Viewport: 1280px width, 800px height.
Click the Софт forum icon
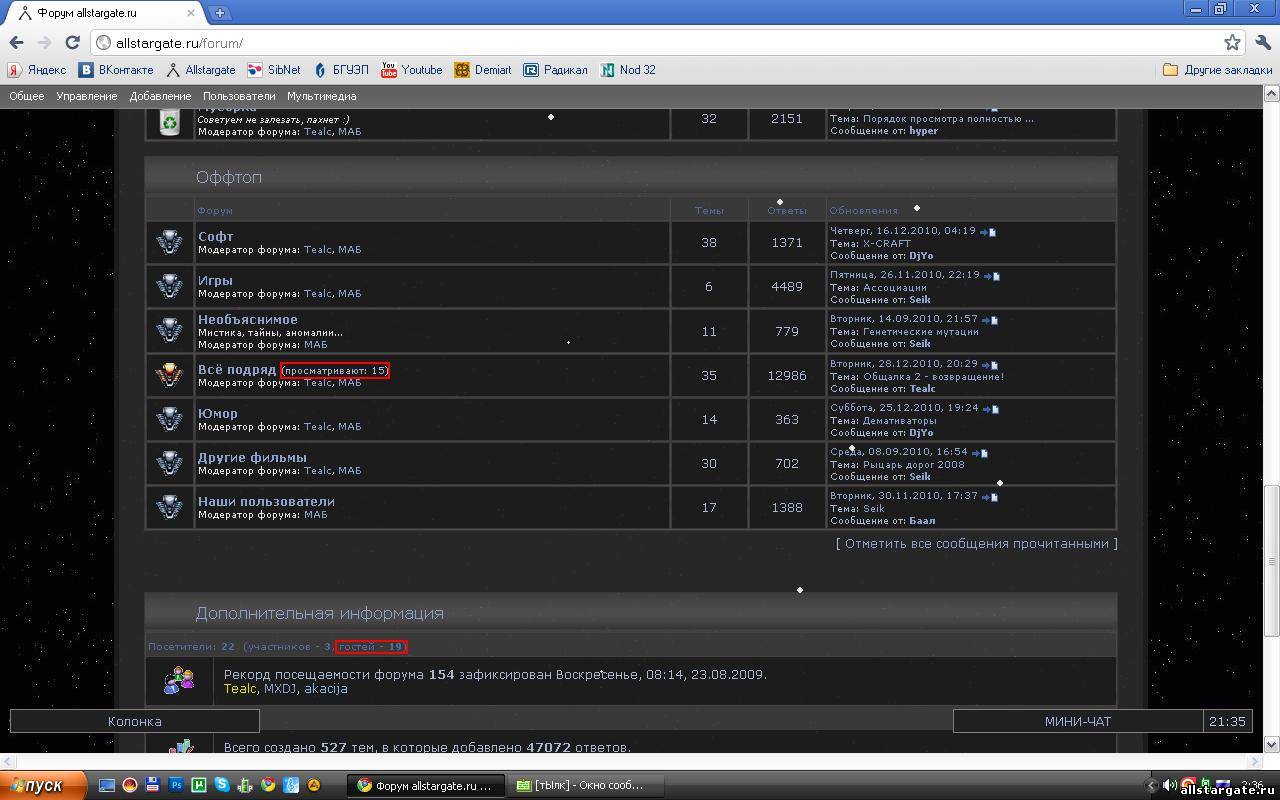point(170,243)
